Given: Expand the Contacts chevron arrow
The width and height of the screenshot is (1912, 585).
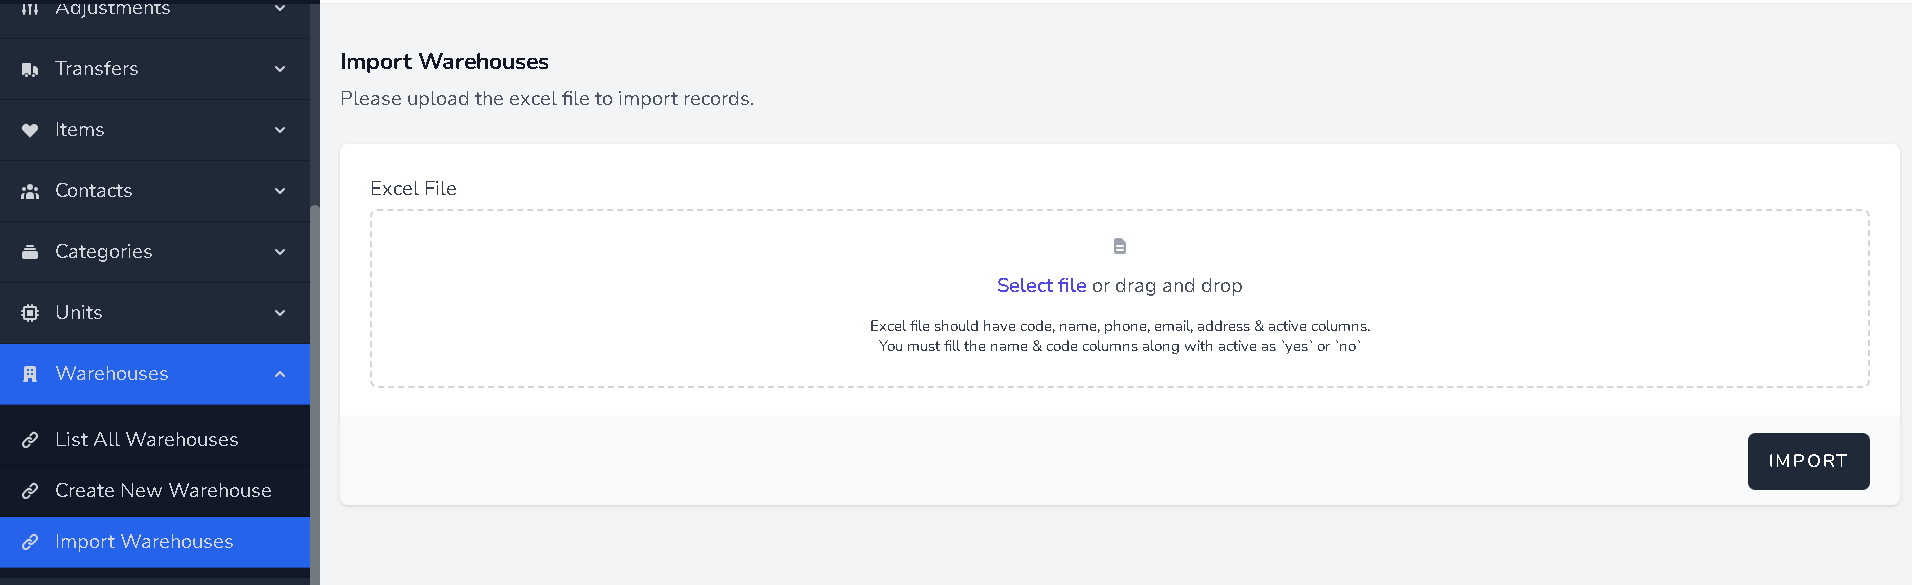Looking at the screenshot, I should click(x=280, y=191).
